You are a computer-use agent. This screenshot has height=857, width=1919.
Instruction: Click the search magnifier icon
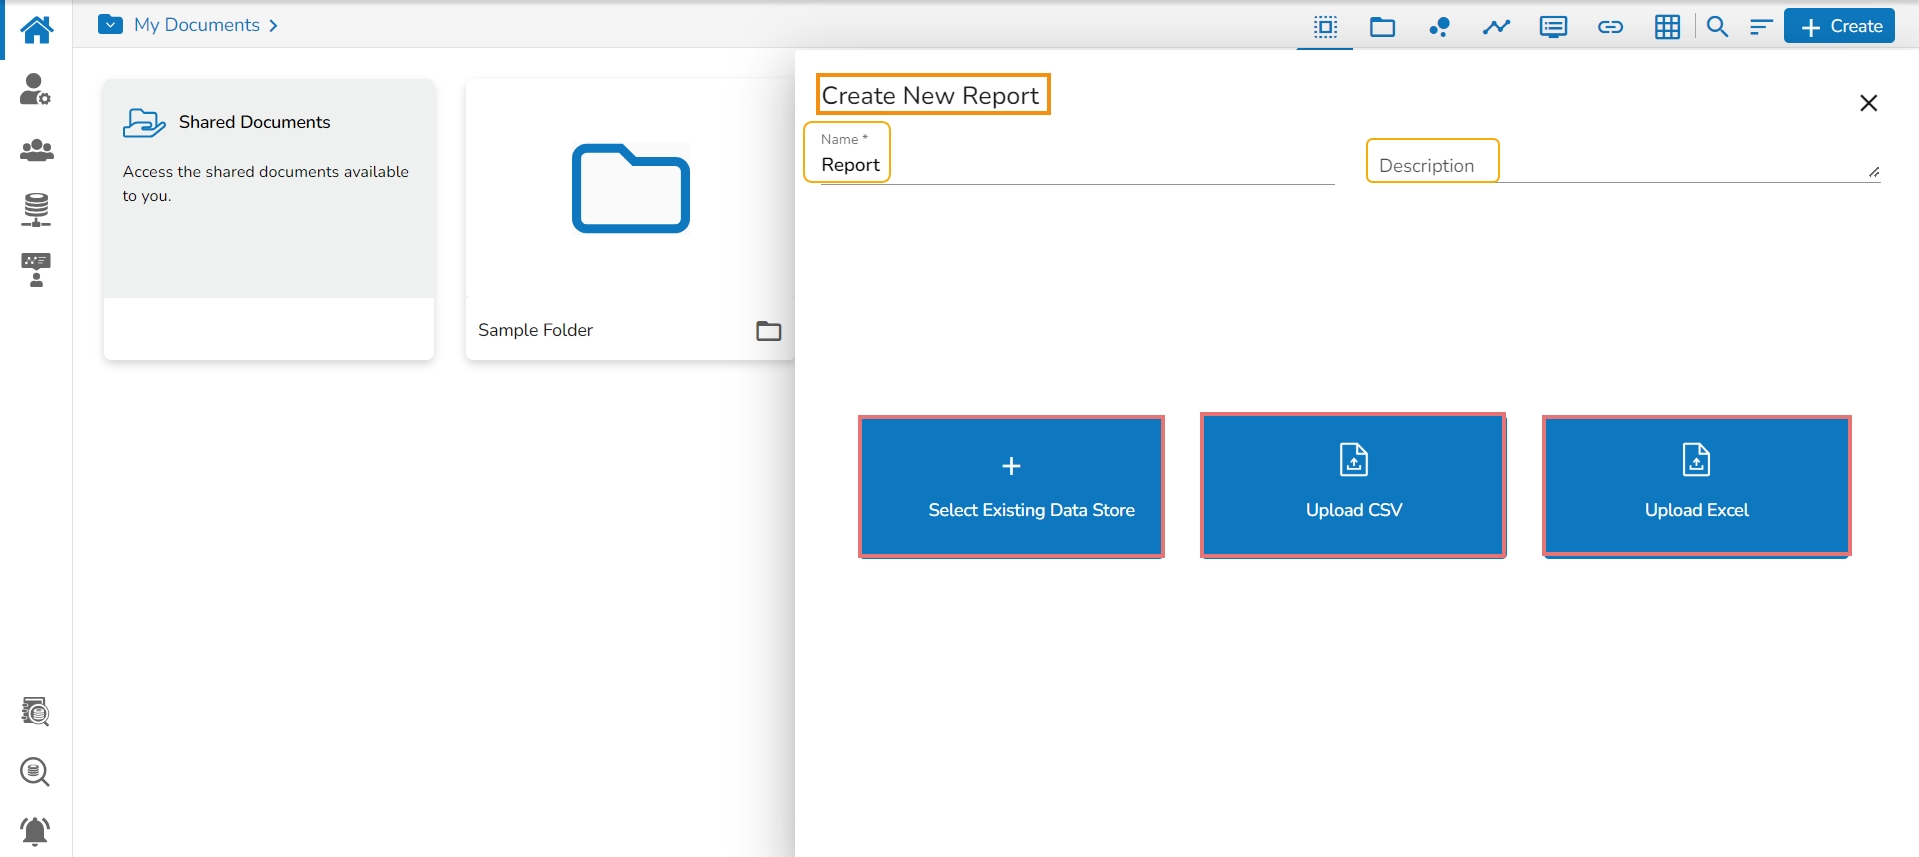1717,27
